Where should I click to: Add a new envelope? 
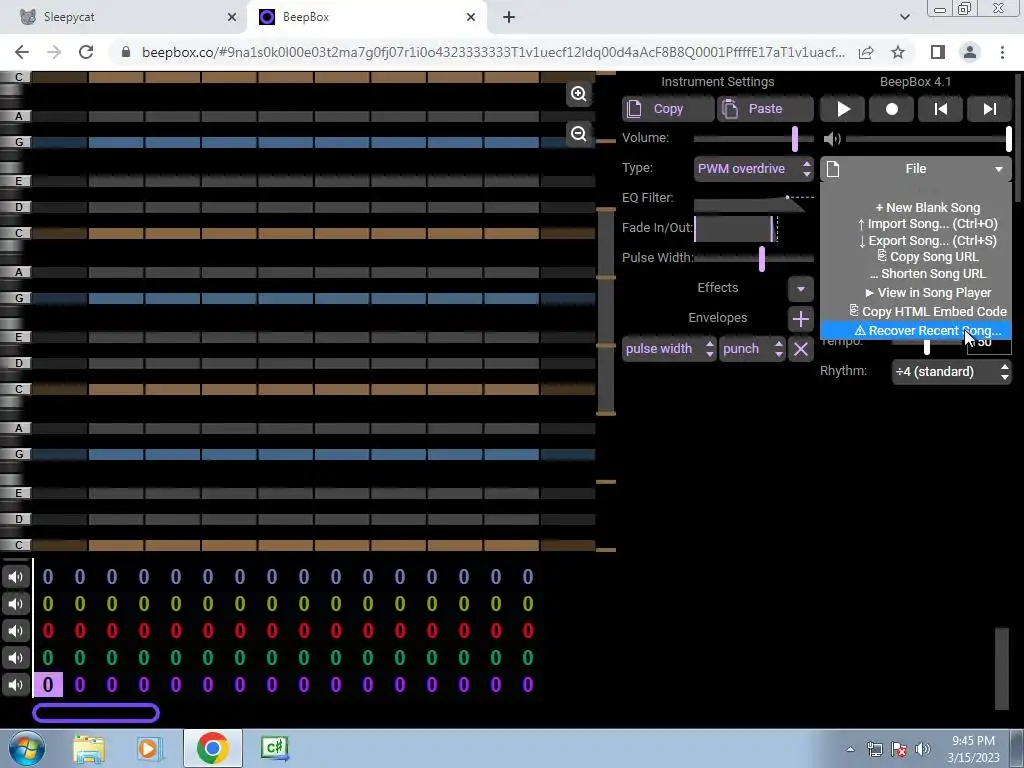coord(801,319)
